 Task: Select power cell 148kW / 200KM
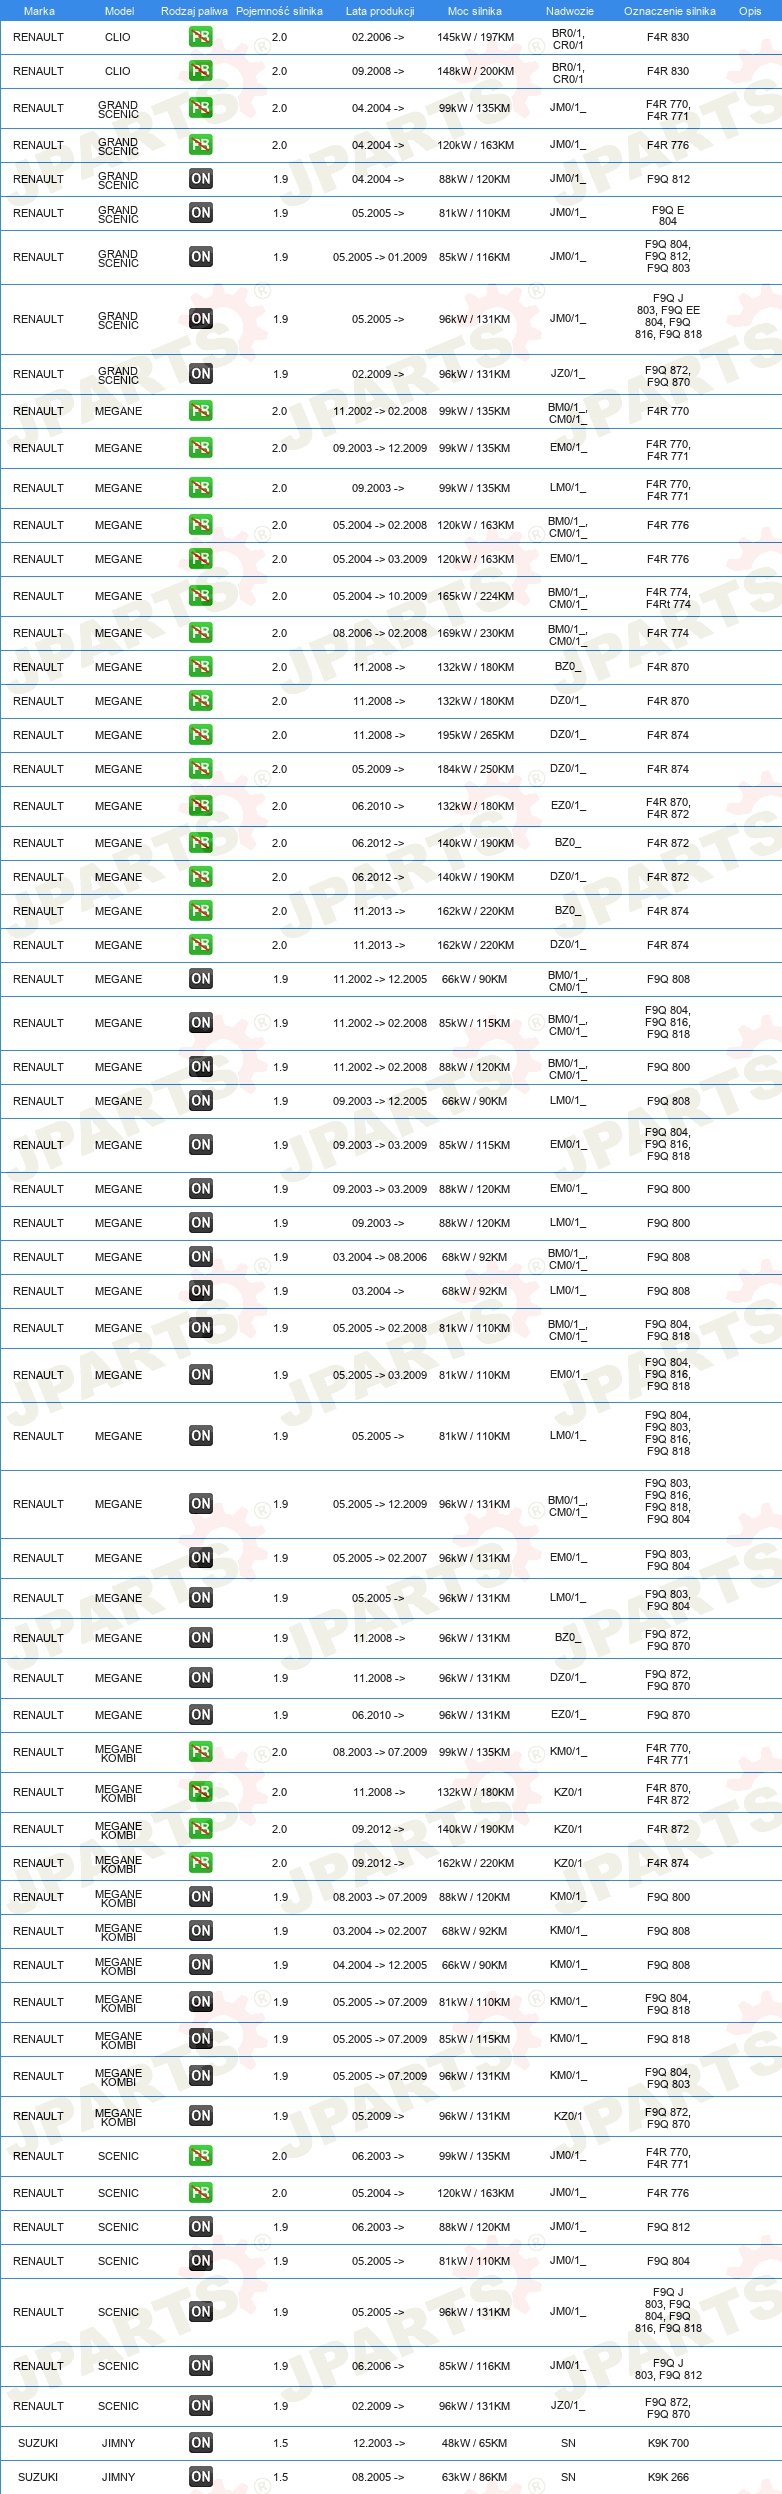475,71
